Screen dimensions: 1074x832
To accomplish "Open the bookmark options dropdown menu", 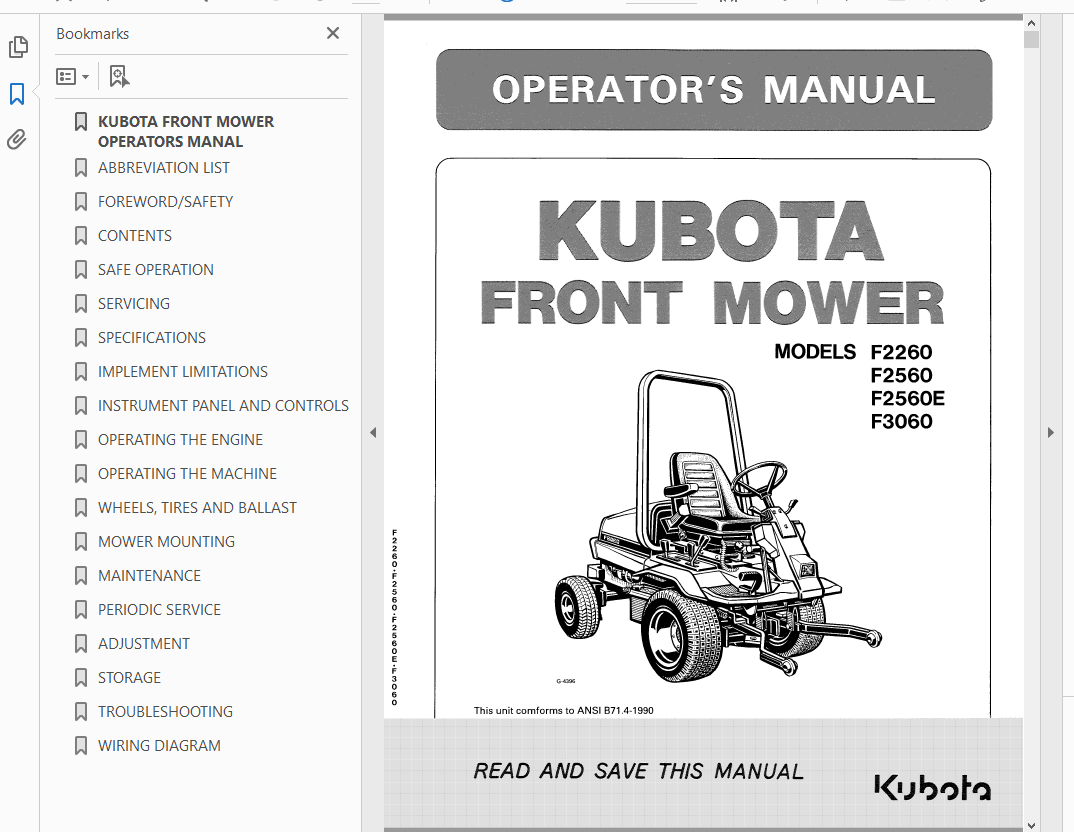I will click(73, 76).
